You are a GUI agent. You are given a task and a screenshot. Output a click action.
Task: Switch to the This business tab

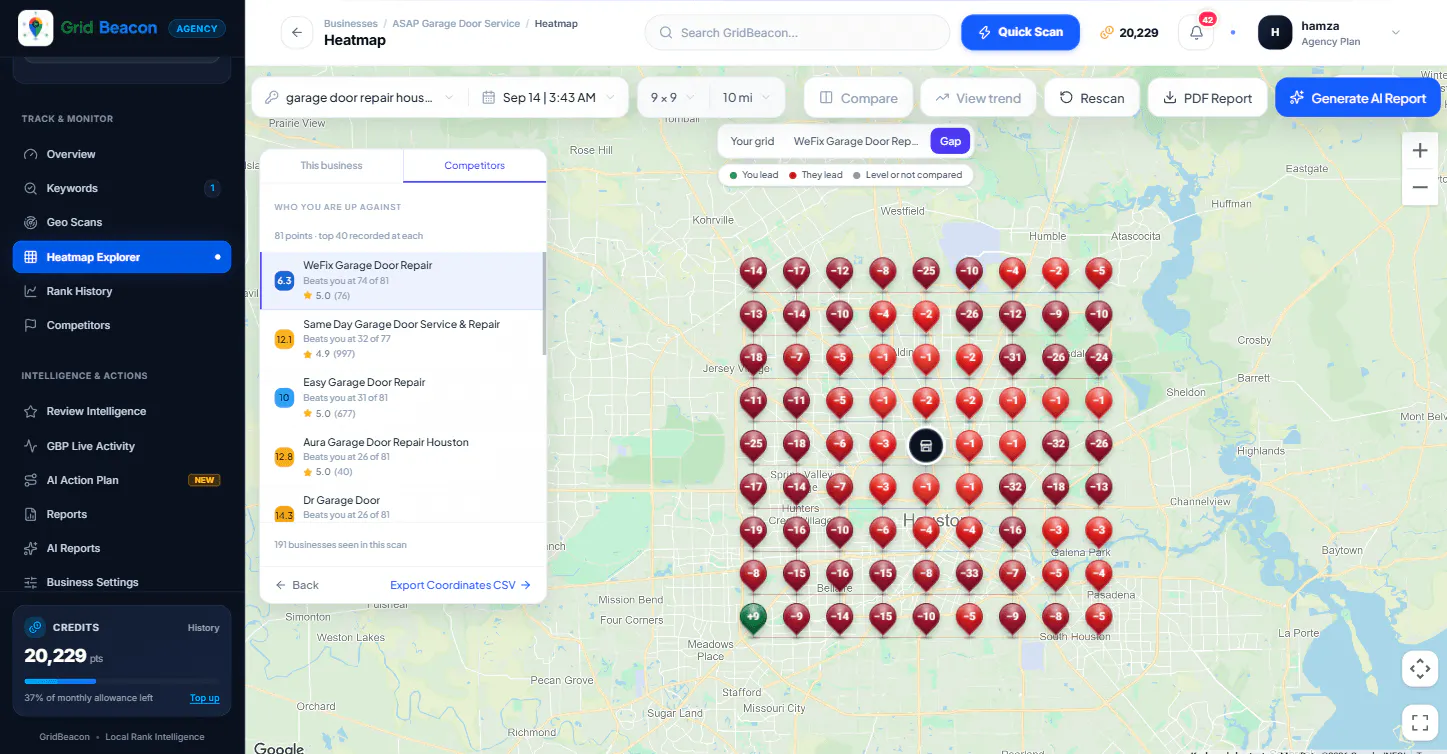(332, 165)
